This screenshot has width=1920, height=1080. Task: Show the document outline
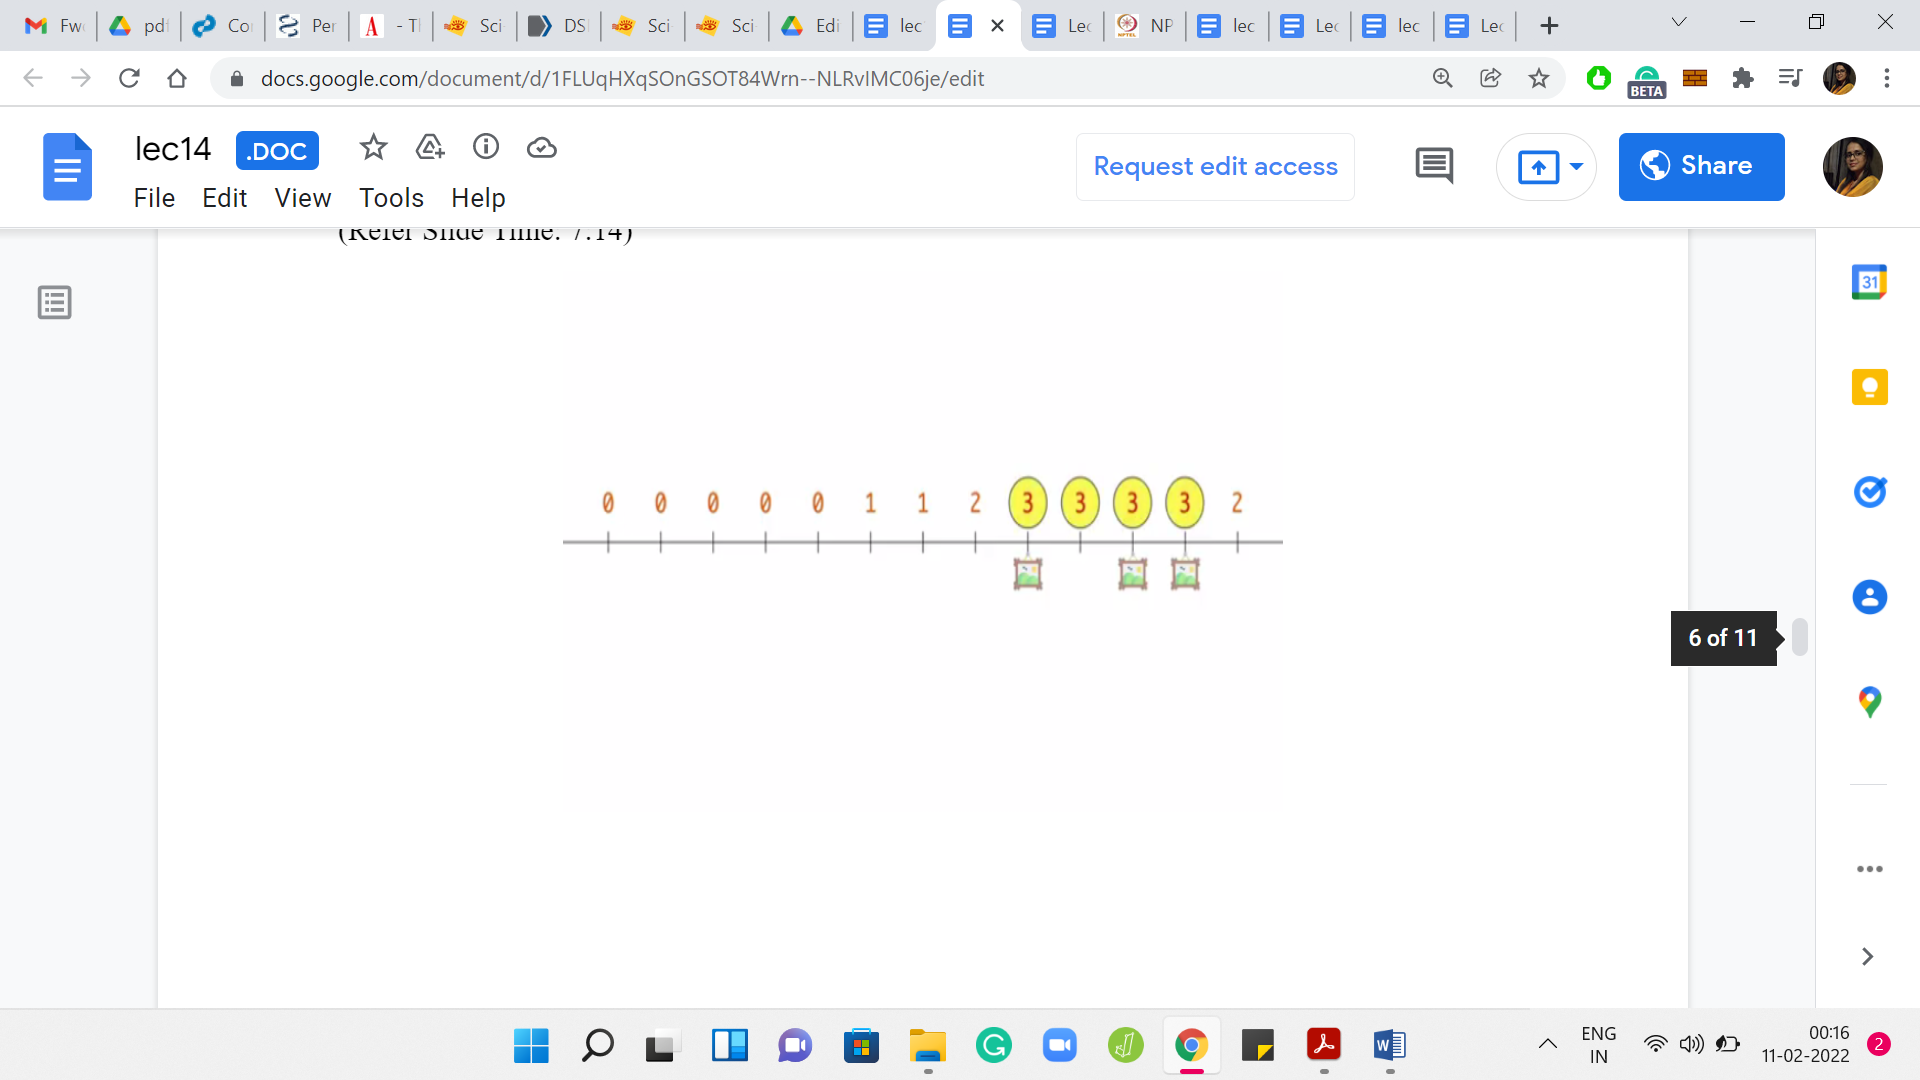pyautogui.click(x=55, y=302)
